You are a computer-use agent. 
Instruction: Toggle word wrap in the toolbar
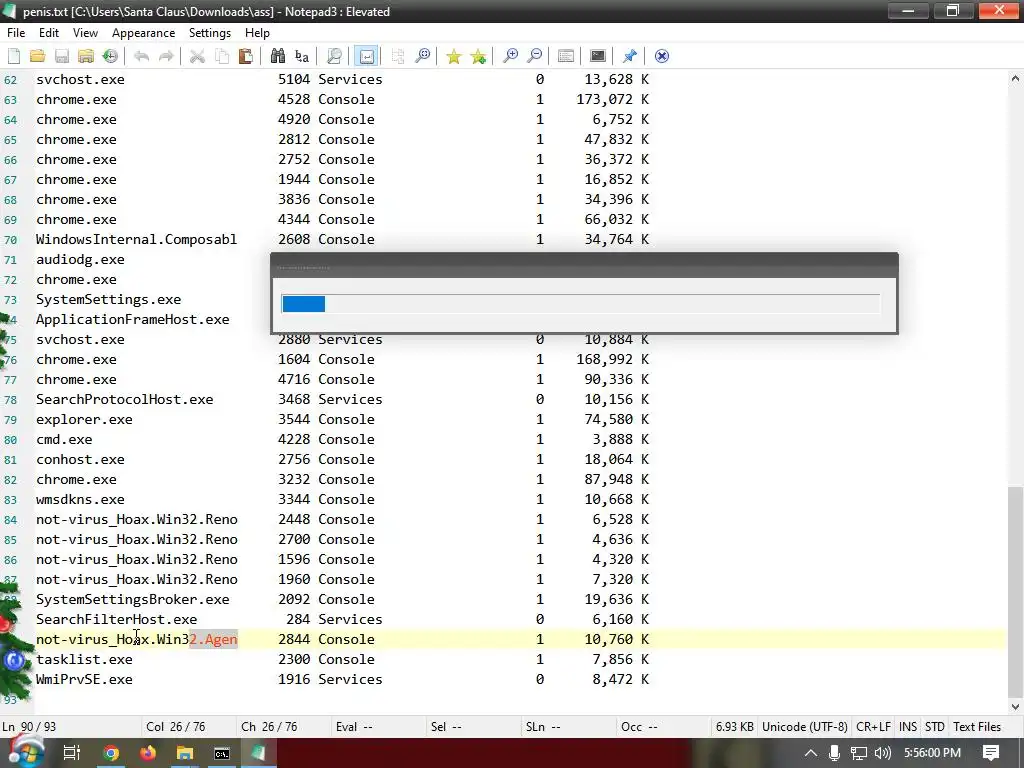coord(366,56)
